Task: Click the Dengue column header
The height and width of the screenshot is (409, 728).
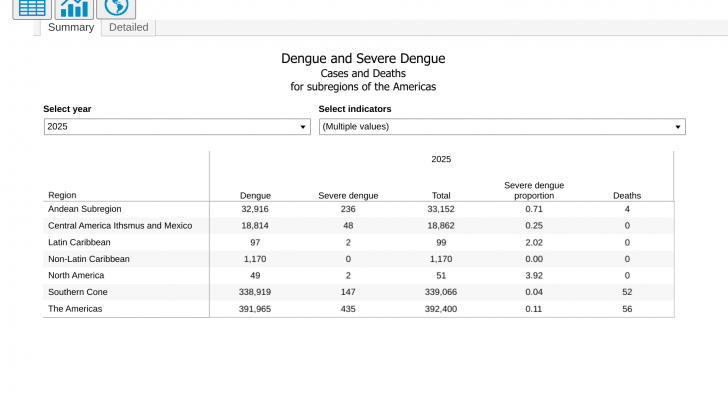Action: [x=255, y=195]
